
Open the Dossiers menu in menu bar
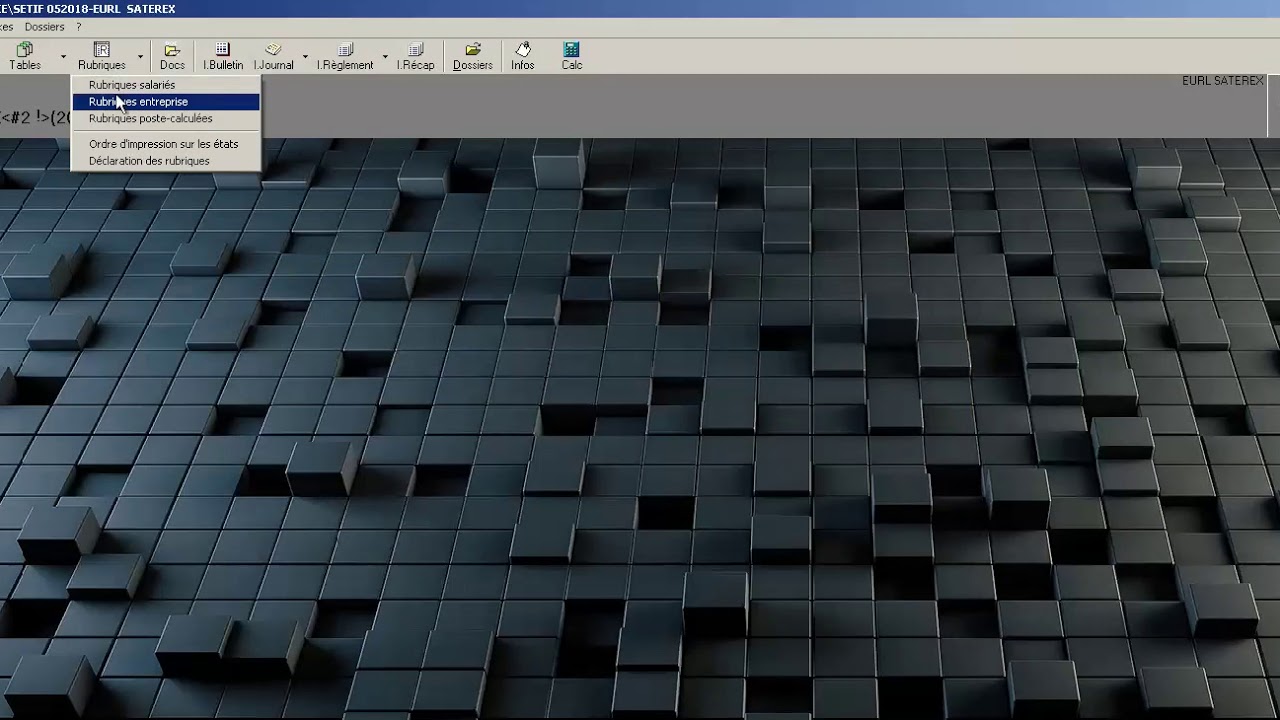click(x=45, y=27)
